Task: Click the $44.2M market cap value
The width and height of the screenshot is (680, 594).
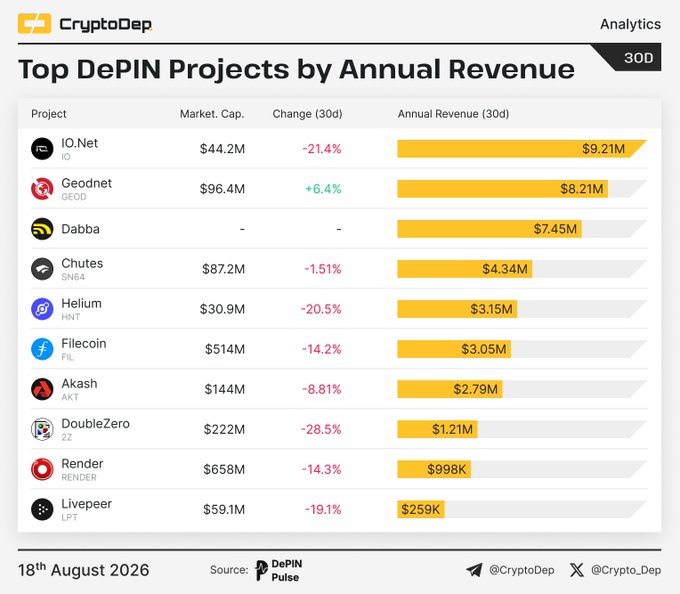Action: 222,149
